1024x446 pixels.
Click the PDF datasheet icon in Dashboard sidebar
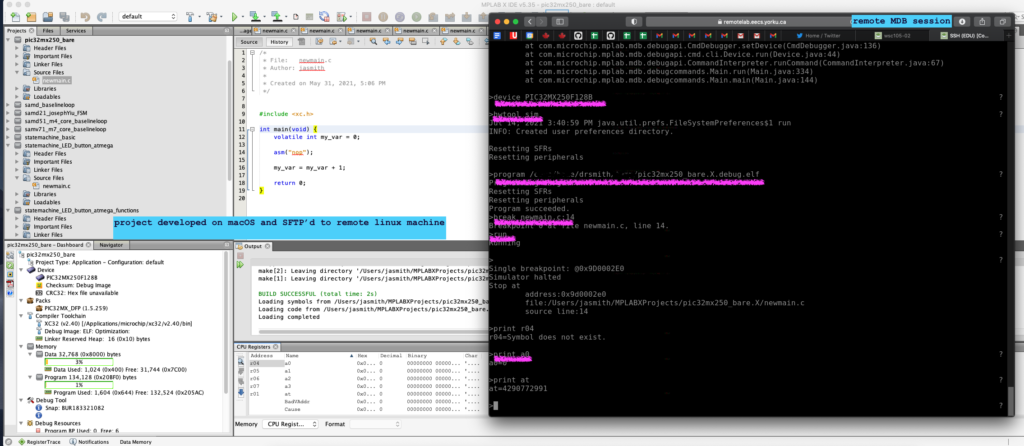click(x=10, y=284)
